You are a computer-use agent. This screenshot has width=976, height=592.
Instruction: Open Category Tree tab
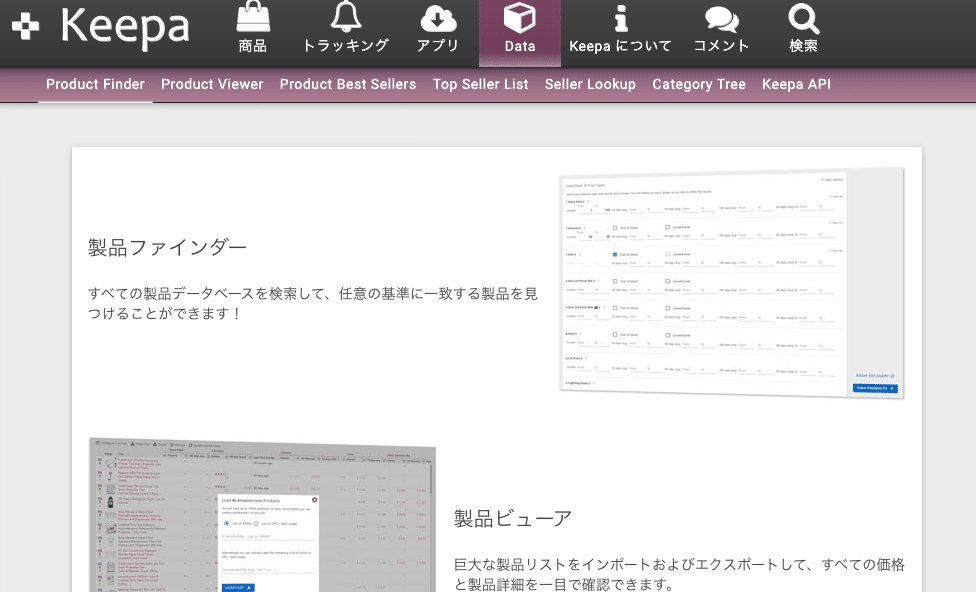click(699, 85)
